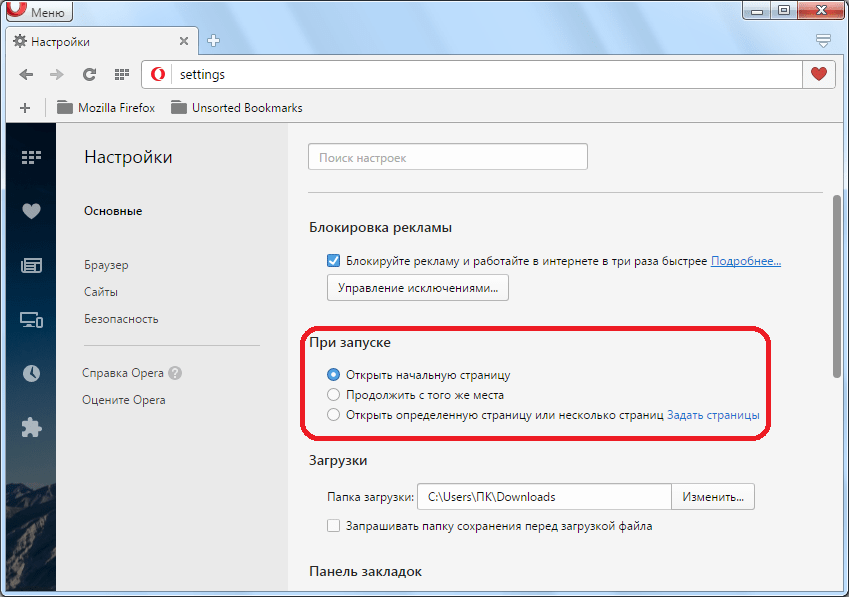Click the Поиск настроек search field
The image size is (849, 597).
[448, 157]
